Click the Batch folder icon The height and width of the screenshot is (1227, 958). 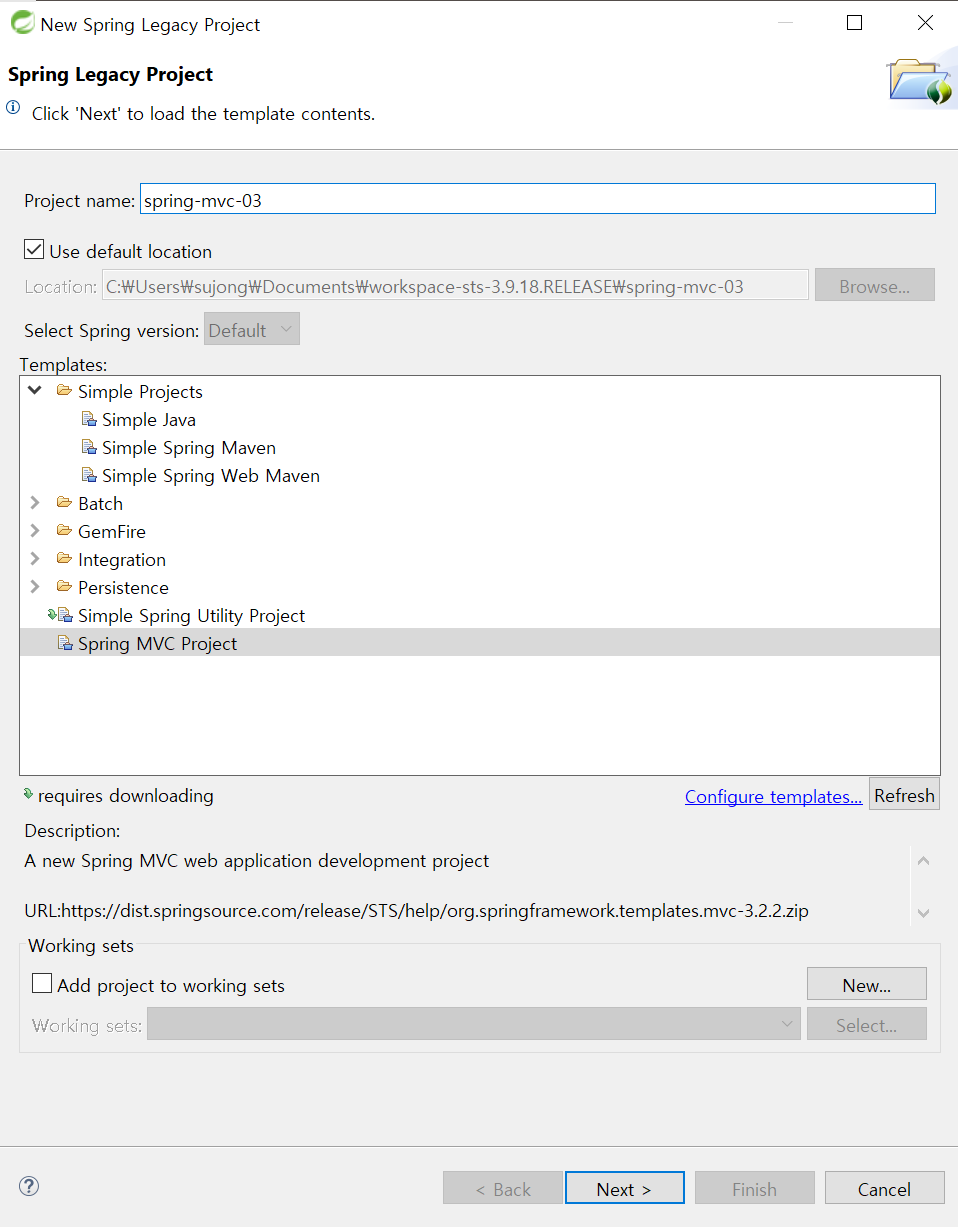pyautogui.click(x=65, y=503)
